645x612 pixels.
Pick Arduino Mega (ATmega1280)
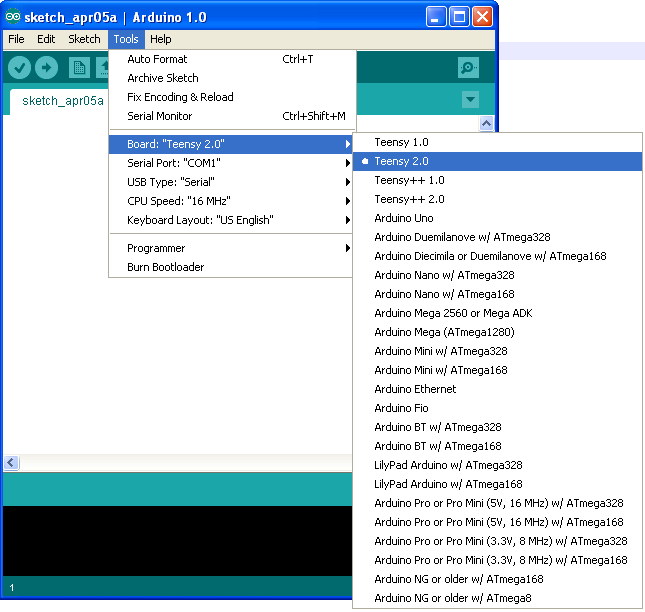pos(497,332)
